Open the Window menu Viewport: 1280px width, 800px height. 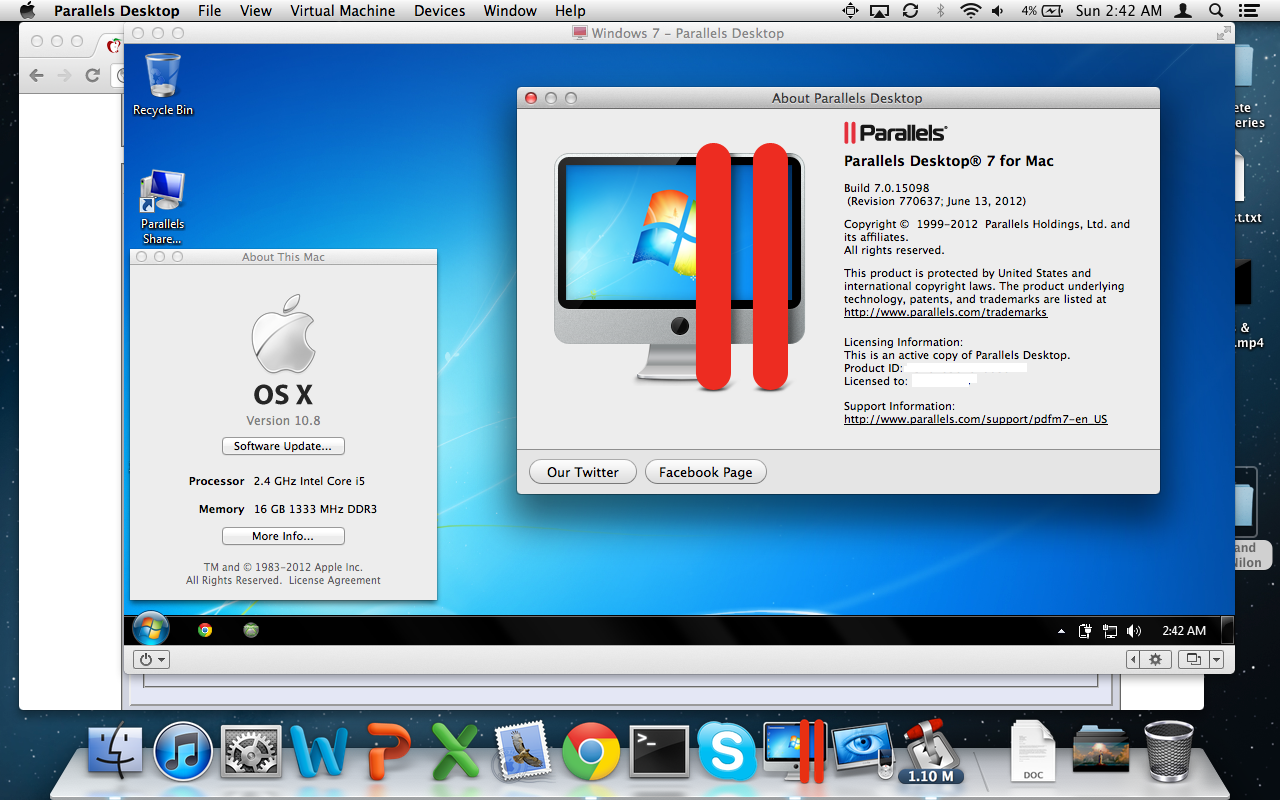tap(510, 11)
